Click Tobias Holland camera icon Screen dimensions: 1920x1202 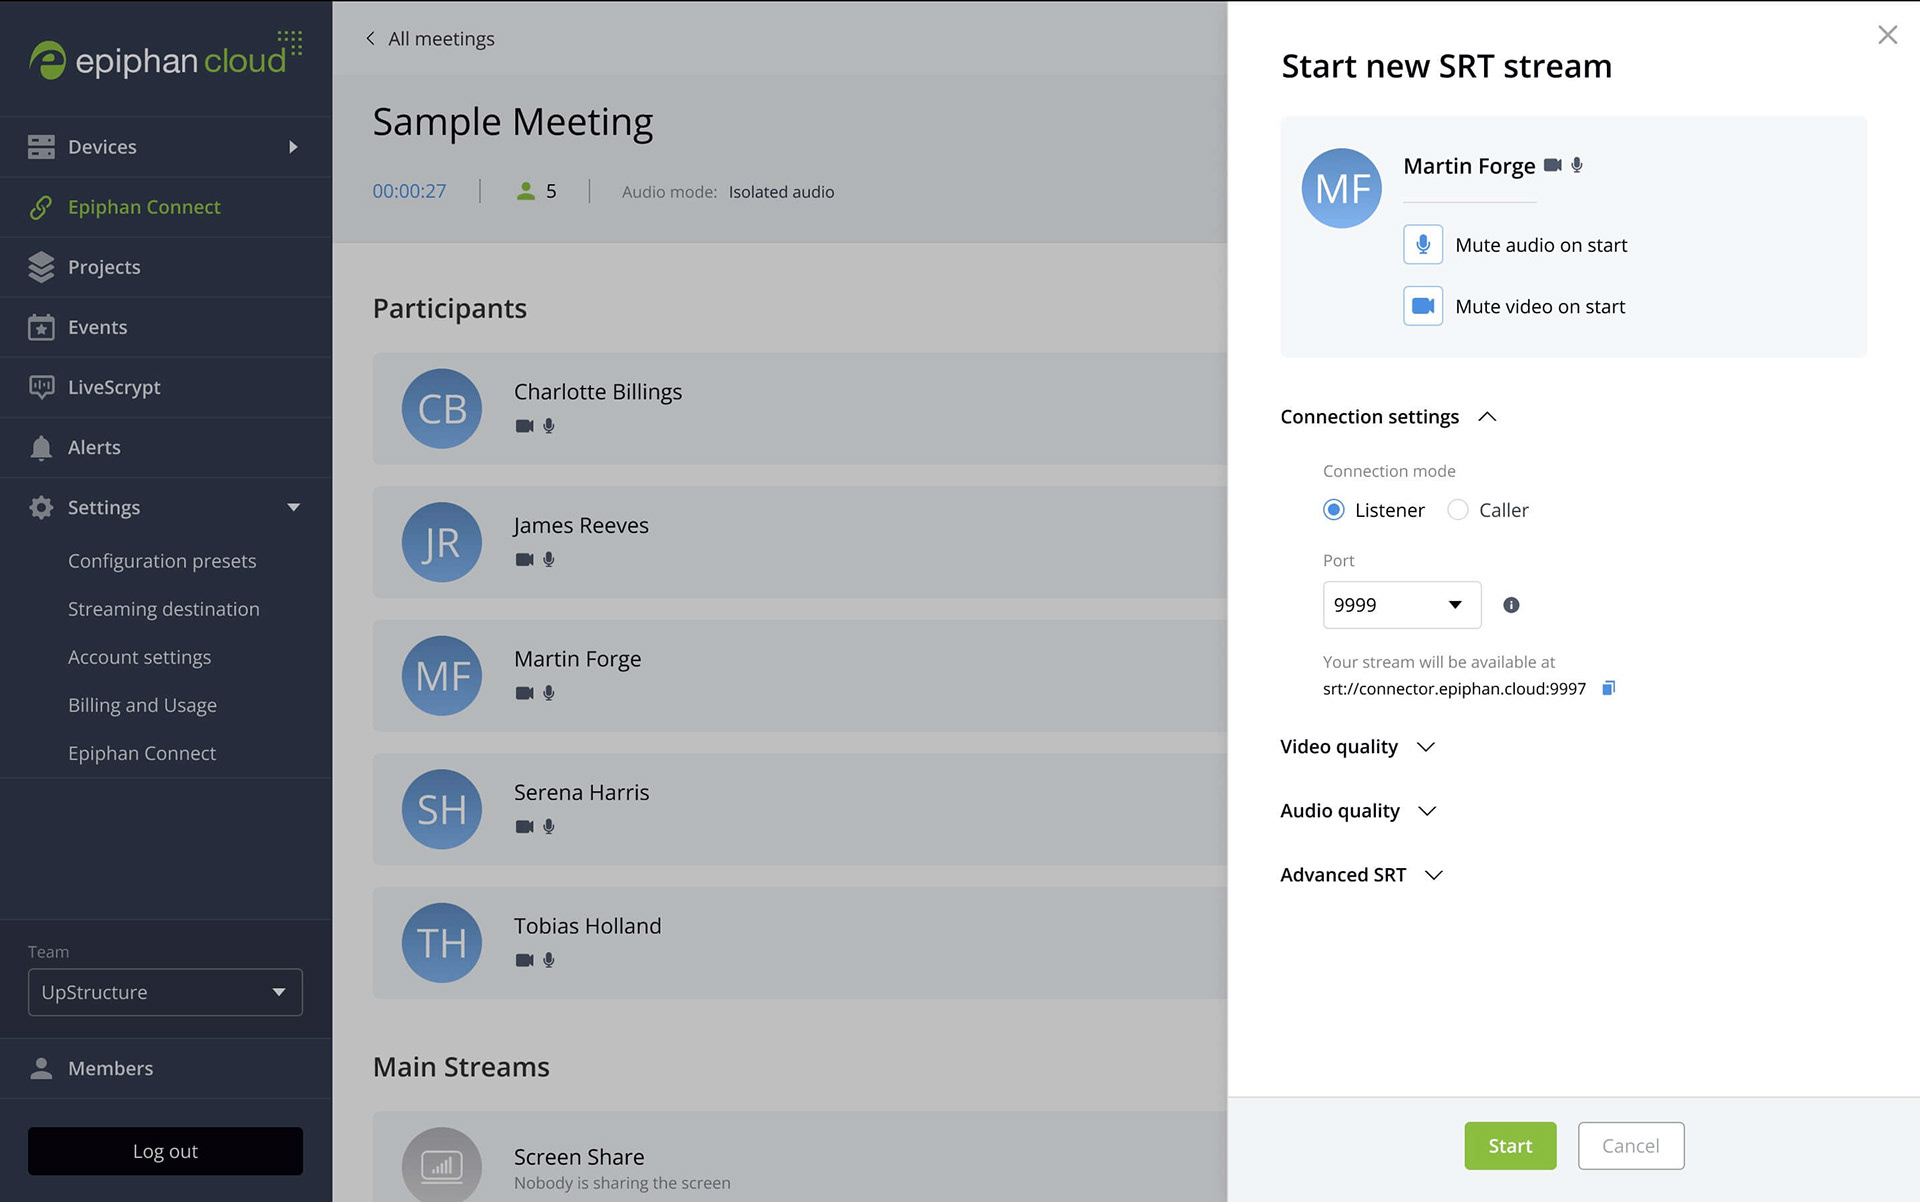[x=524, y=960]
